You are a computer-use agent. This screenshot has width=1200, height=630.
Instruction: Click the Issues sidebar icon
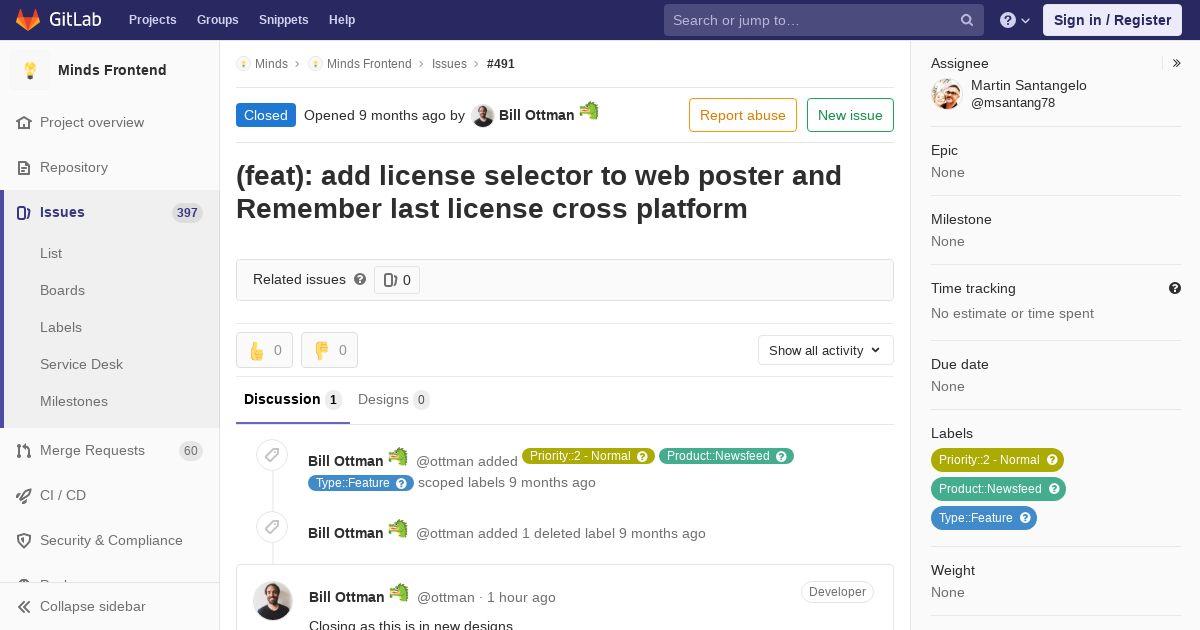(24, 212)
